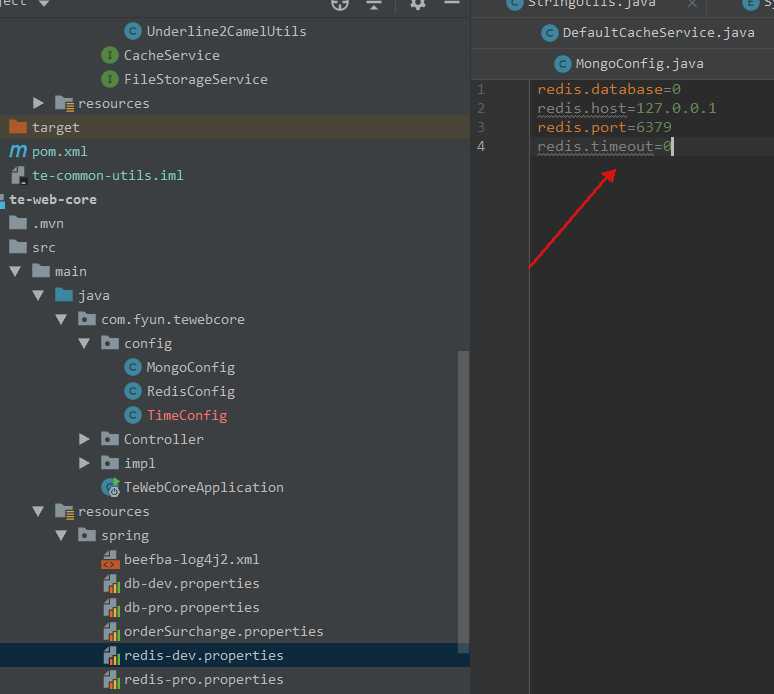
Task: Click the config package icon
Action: (x=110, y=343)
